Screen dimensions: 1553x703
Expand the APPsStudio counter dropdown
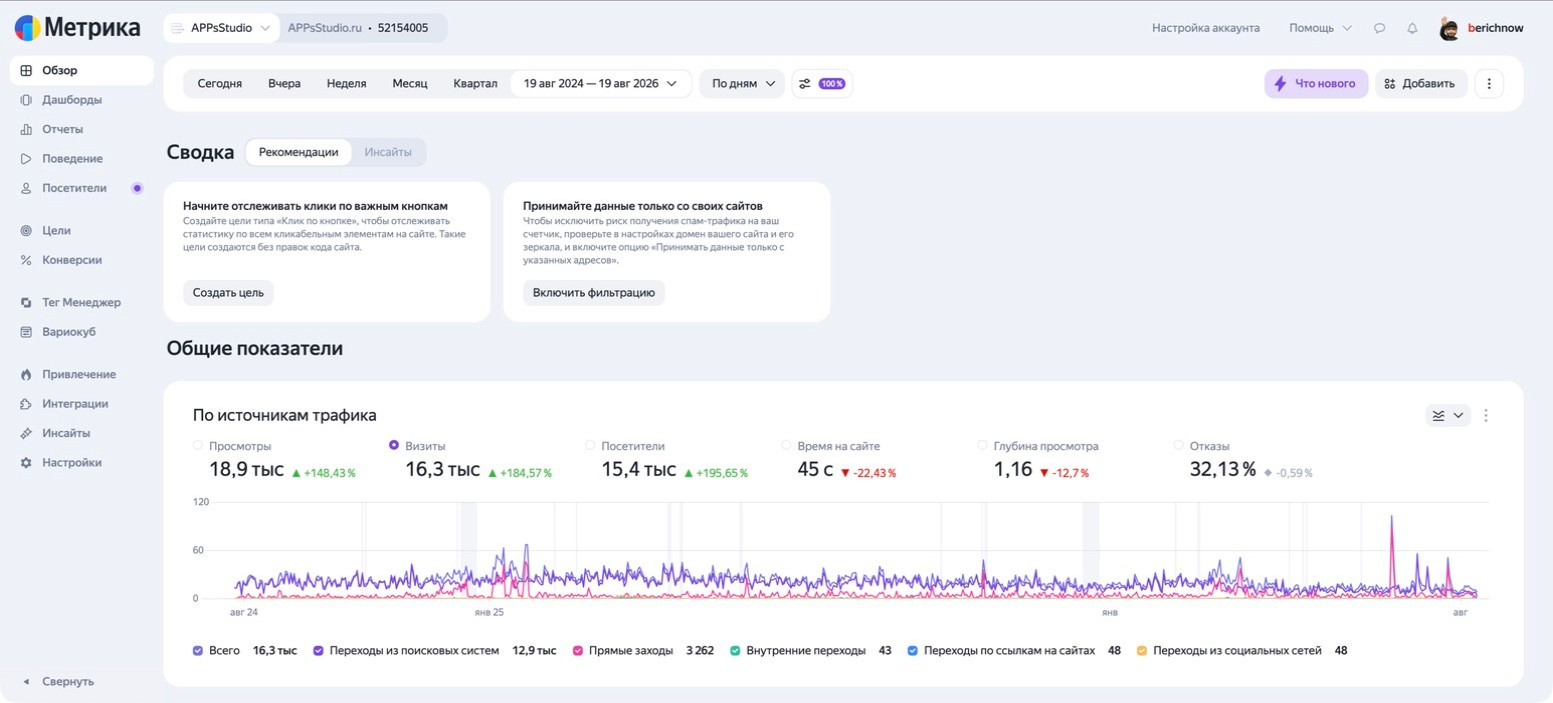pos(222,28)
